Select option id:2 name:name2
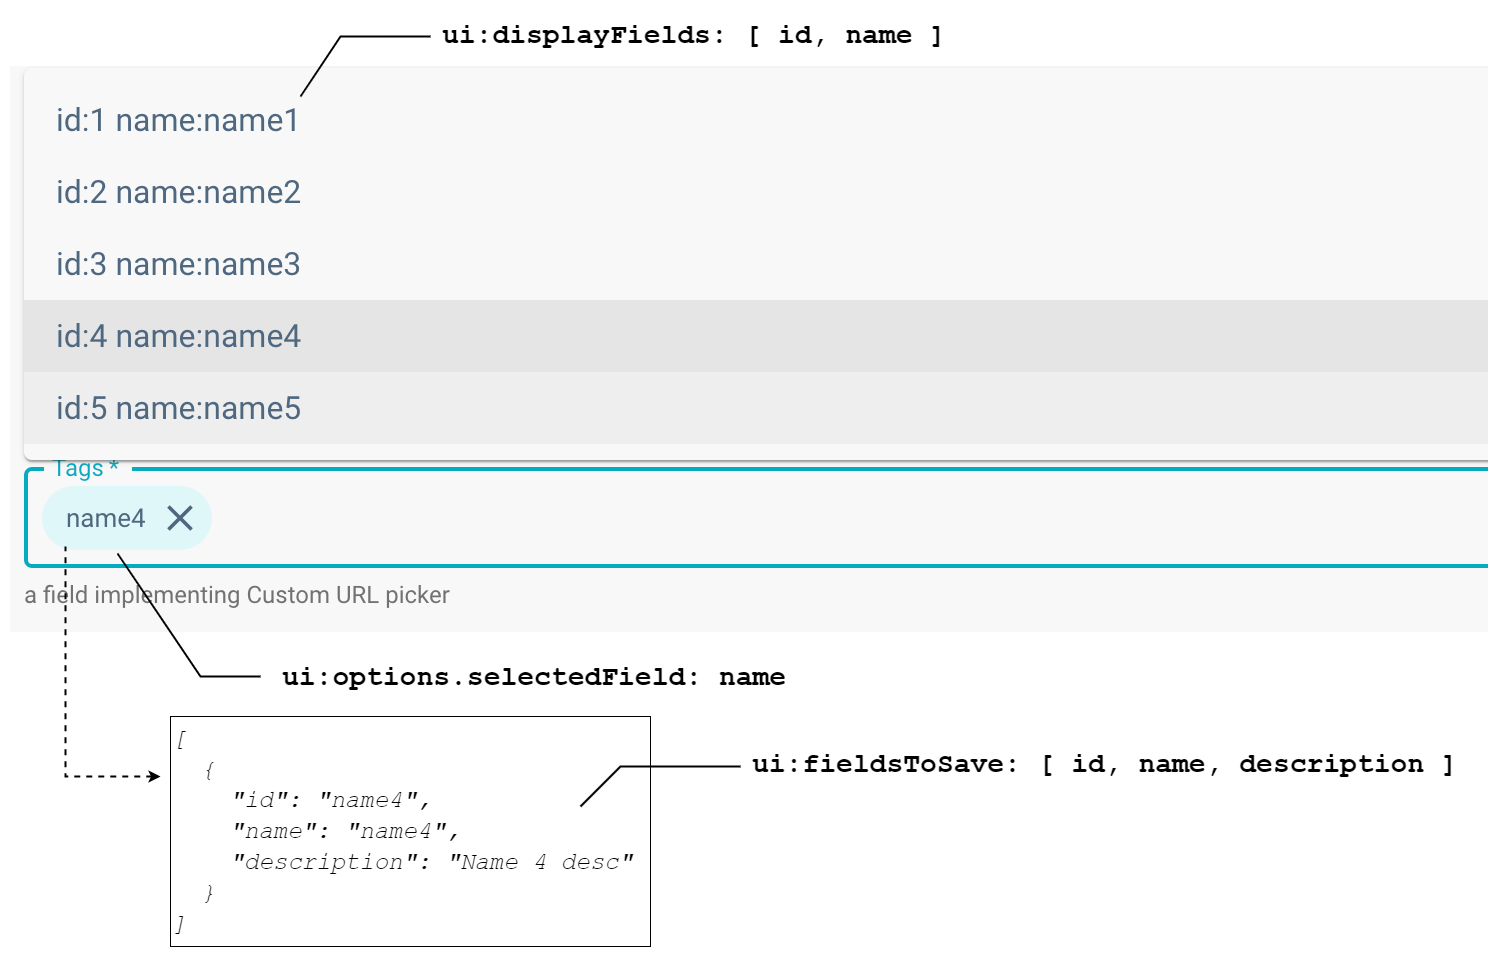This screenshot has width=1498, height=958. pos(178,192)
